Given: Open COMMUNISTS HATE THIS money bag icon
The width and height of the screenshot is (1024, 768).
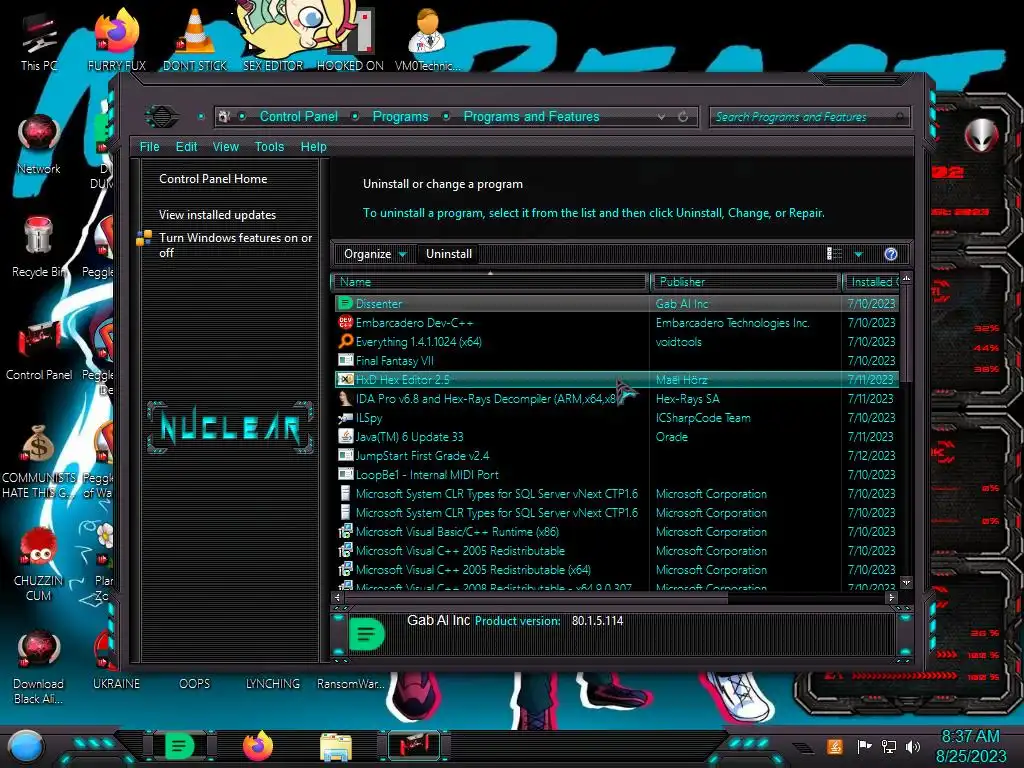Looking at the screenshot, I should click(39, 461).
